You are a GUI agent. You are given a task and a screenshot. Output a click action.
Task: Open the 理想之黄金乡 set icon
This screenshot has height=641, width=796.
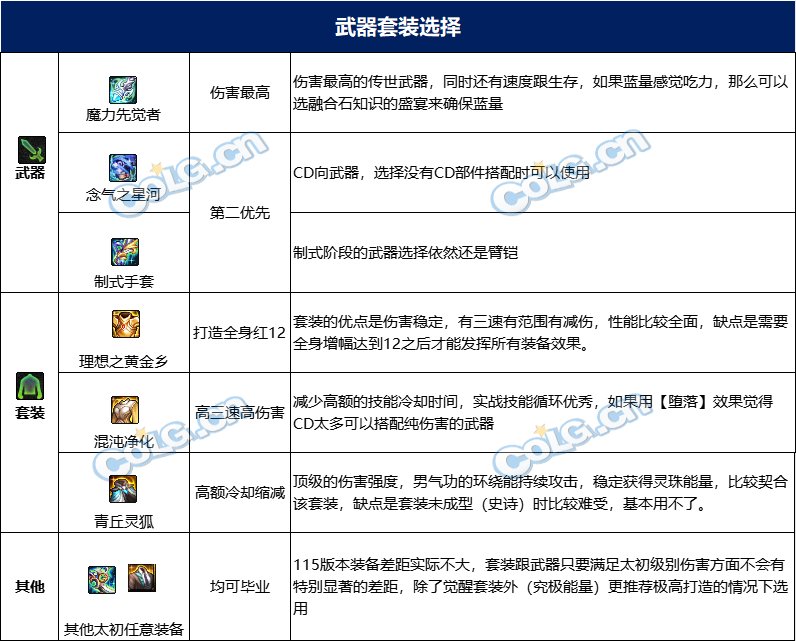[x=124, y=324]
